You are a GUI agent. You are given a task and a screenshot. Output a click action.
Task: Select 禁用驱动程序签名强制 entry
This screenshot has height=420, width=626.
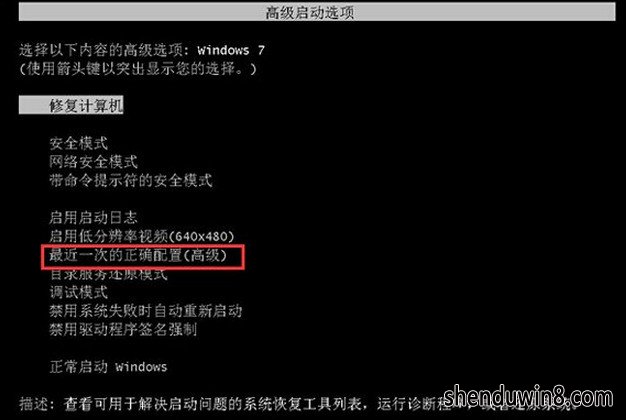tap(123, 329)
